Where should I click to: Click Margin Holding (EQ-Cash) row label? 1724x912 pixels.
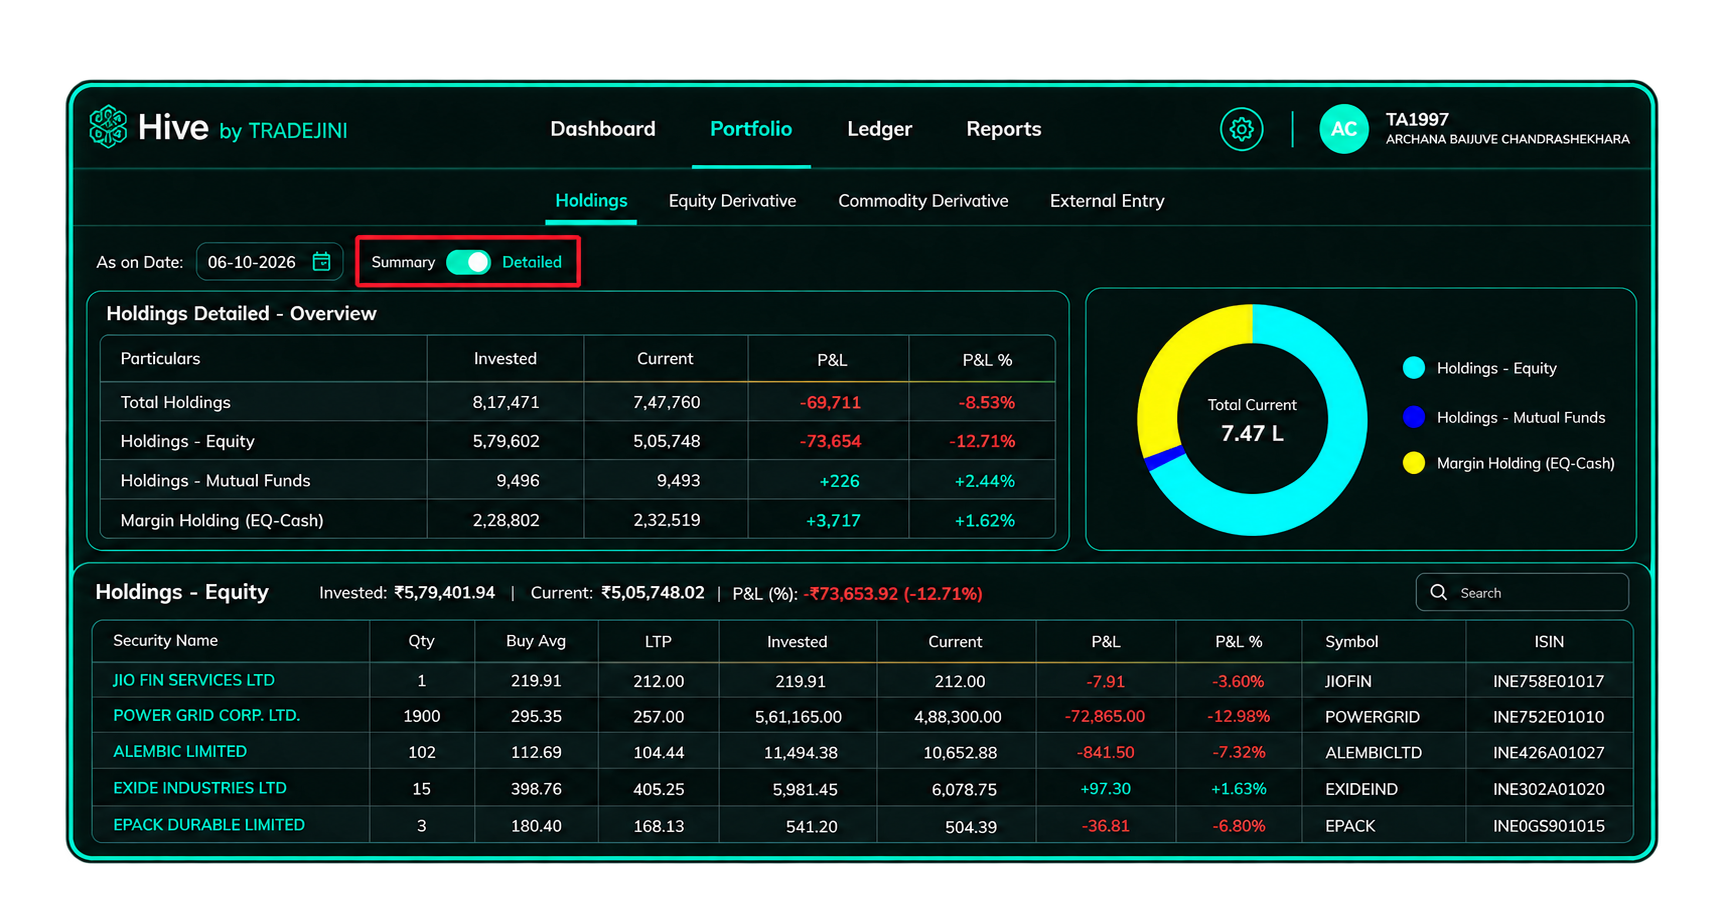click(222, 520)
